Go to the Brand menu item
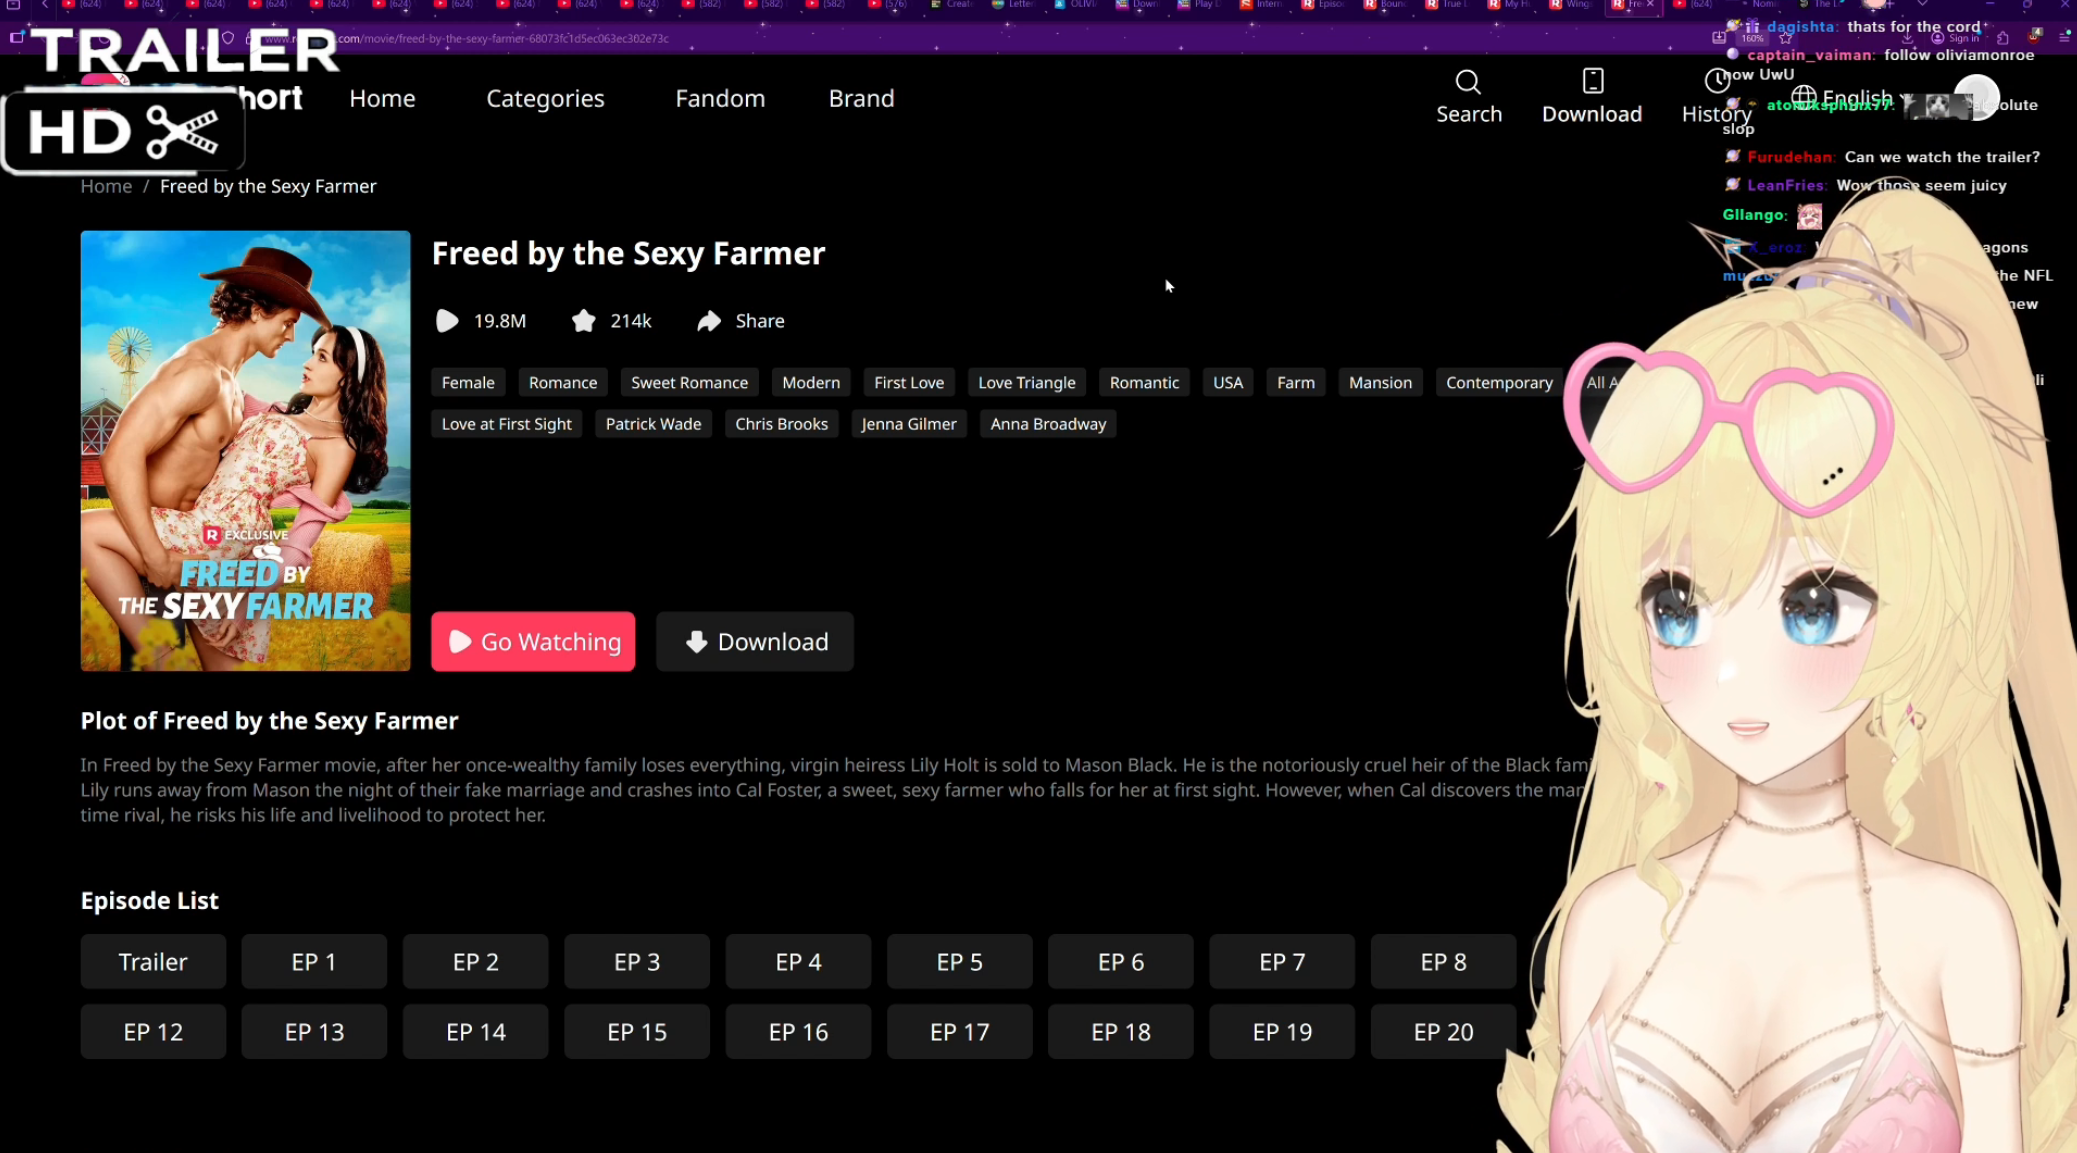2077x1153 pixels. [x=861, y=98]
